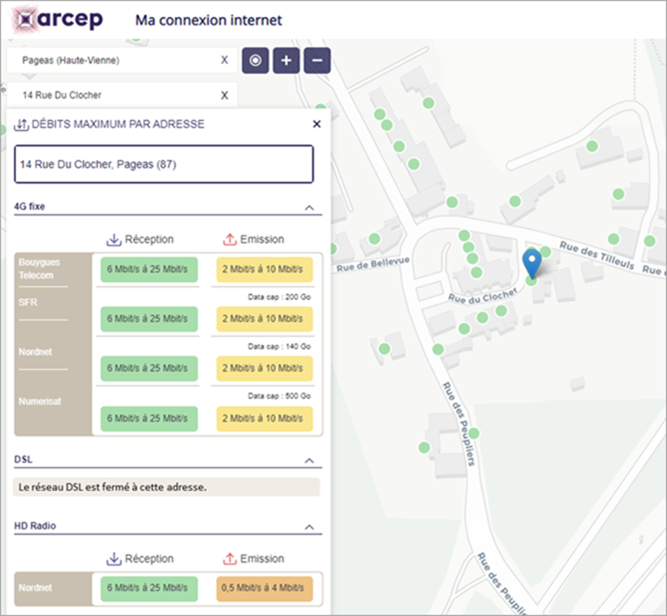Clear the 14 Rue Du Clocher field
The height and width of the screenshot is (616, 667).
click(x=225, y=95)
